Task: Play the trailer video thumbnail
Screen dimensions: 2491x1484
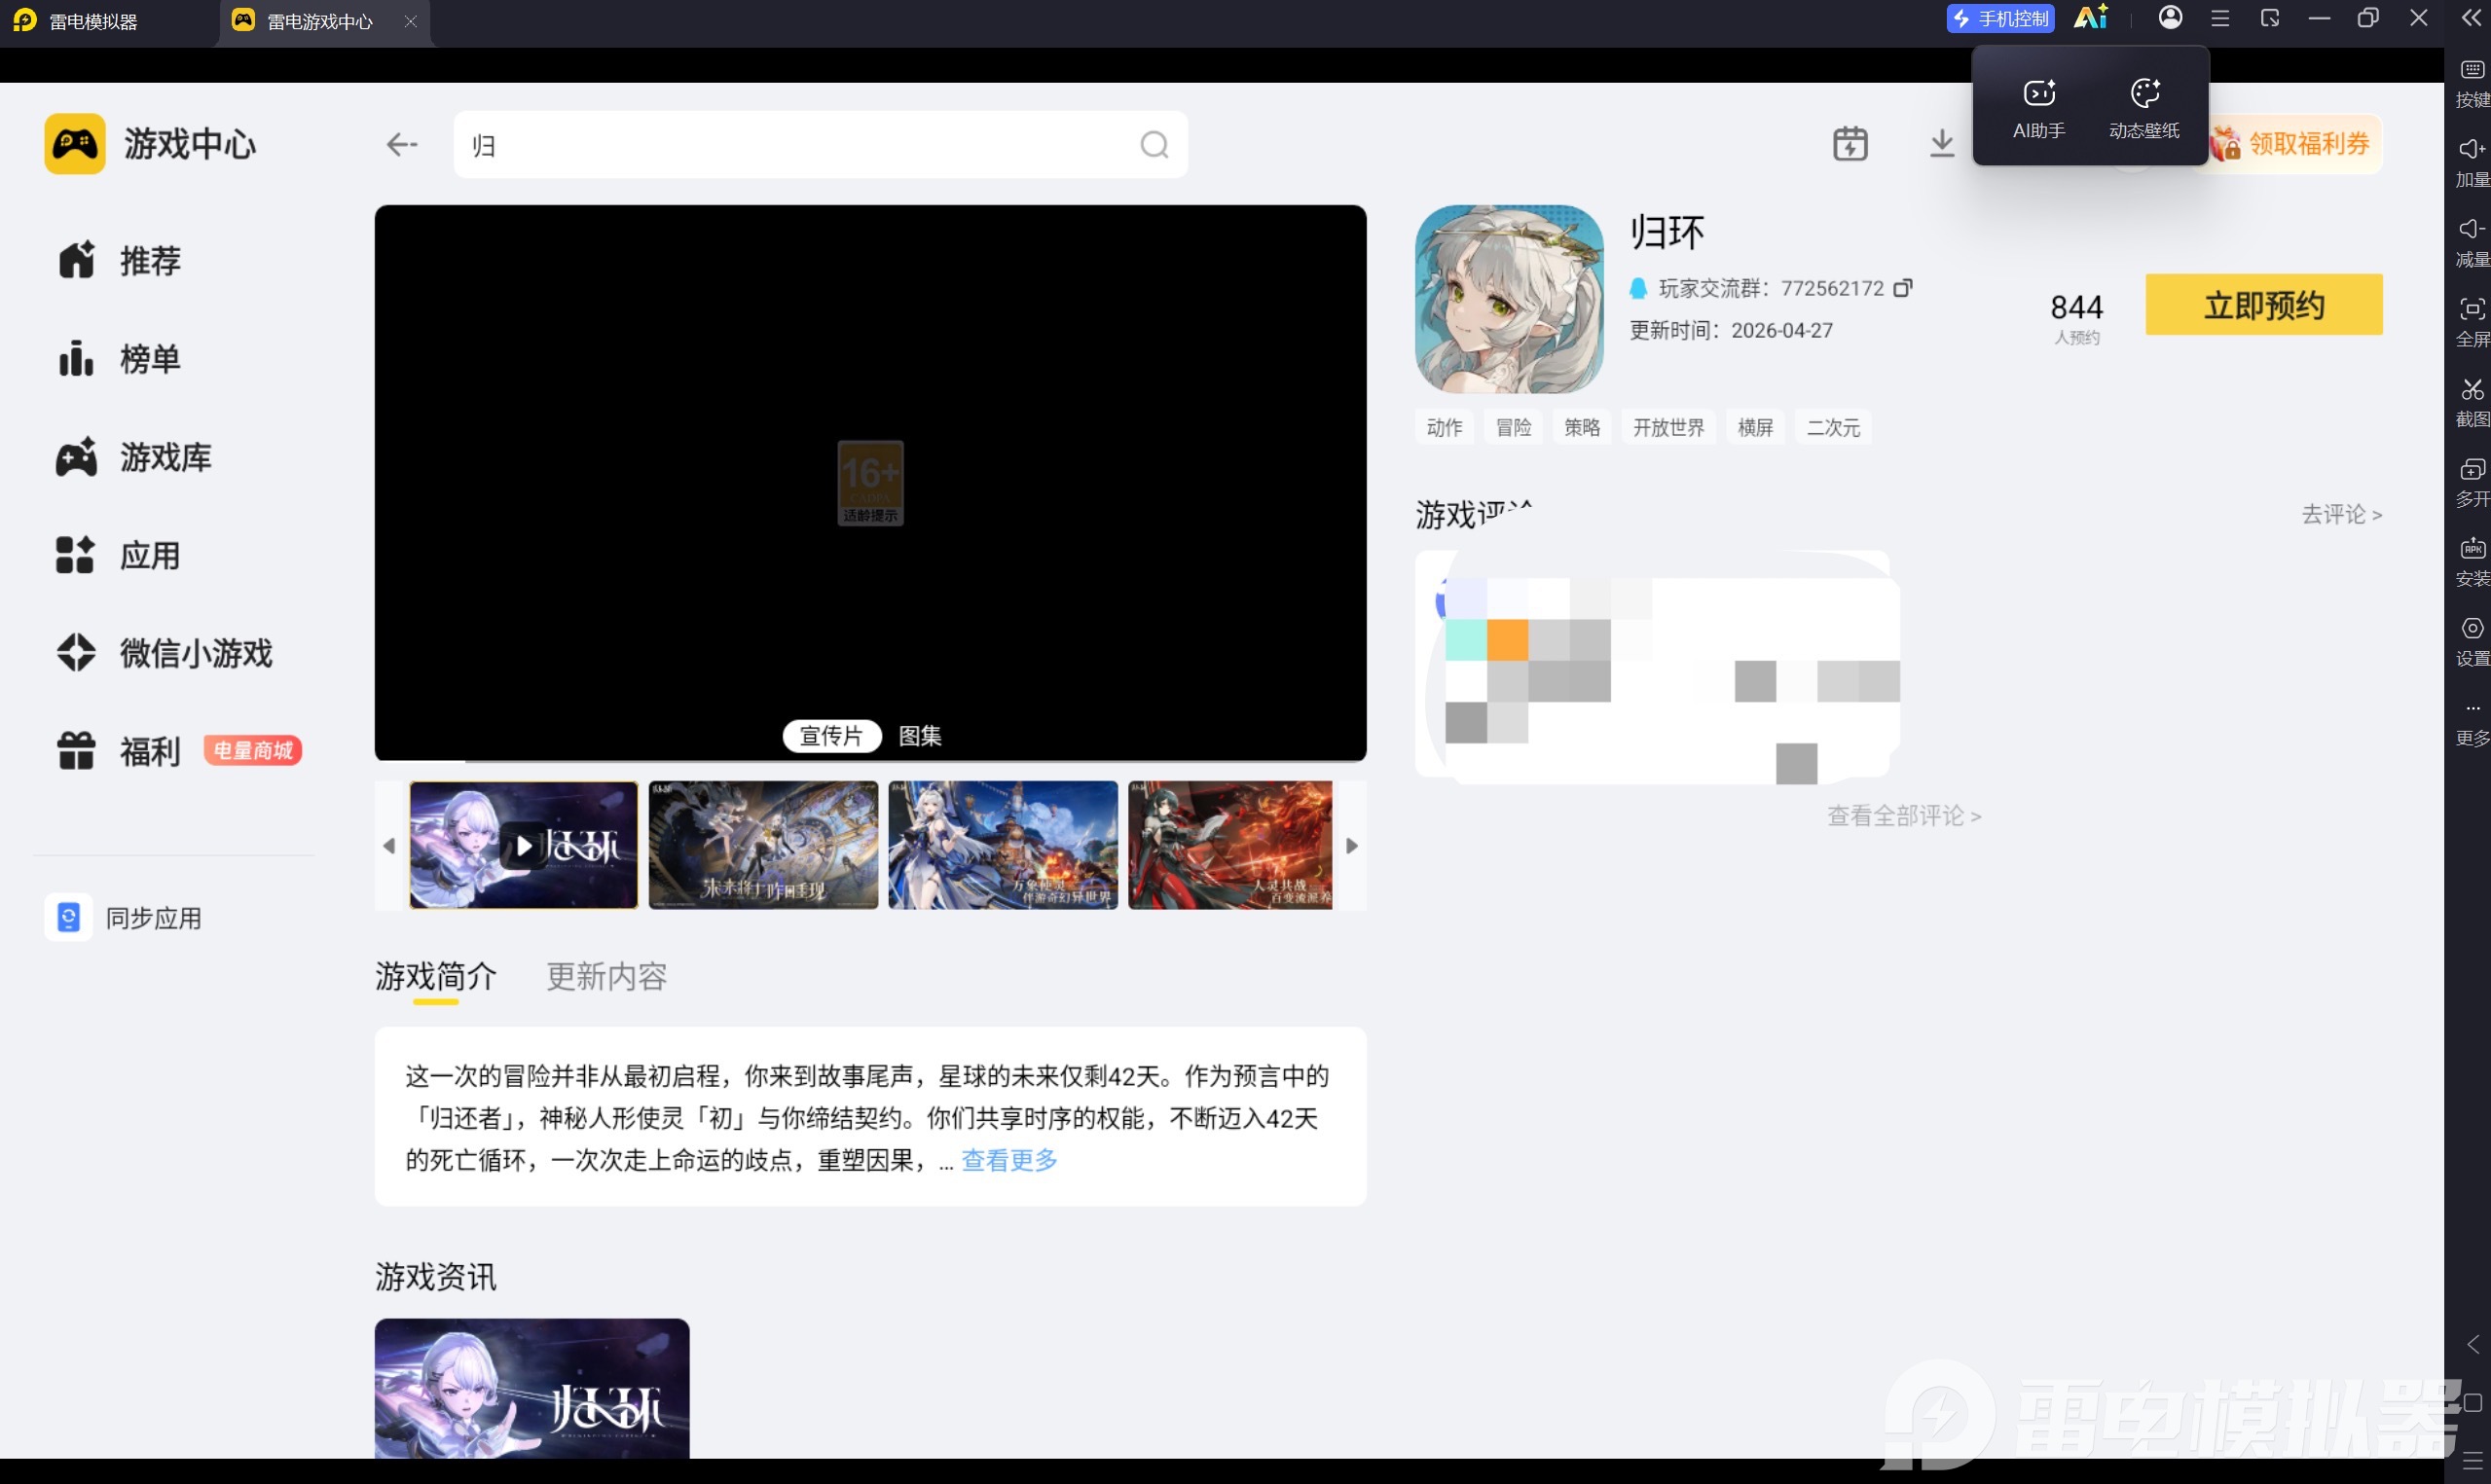Action: pyautogui.click(x=523, y=846)
